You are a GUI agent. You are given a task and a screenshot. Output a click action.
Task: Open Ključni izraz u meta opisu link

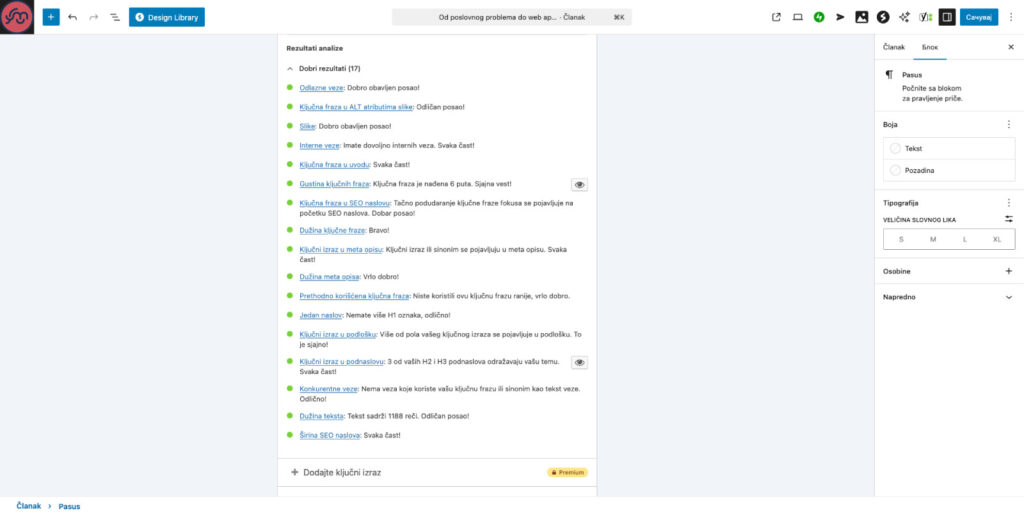tap(341, 249)
